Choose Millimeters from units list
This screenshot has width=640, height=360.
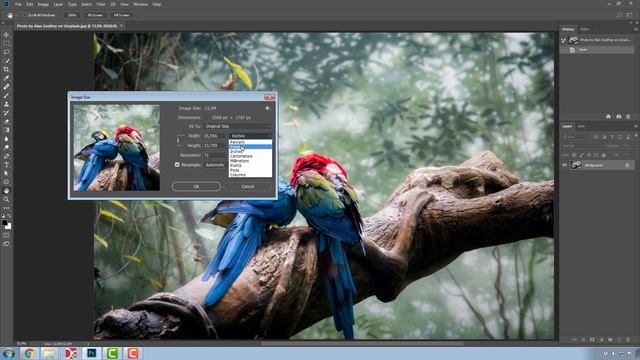pyautogui.click(x=250, y=161)
